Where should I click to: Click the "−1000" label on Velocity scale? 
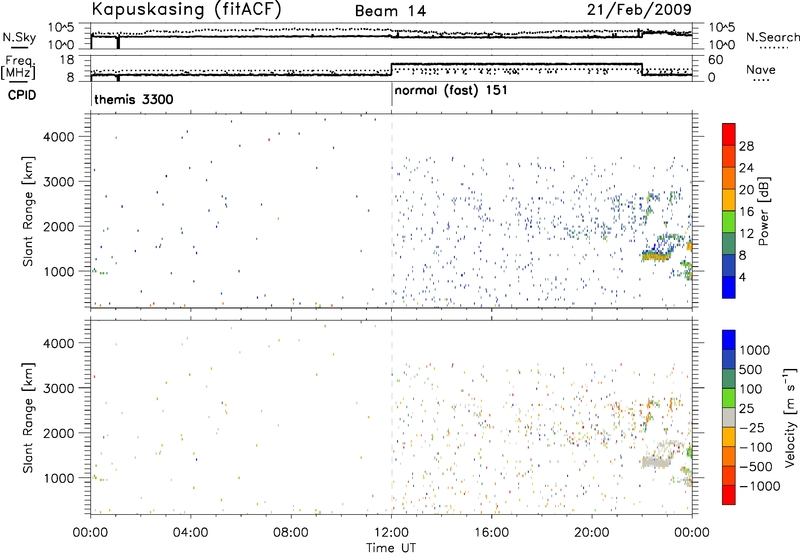759,486
